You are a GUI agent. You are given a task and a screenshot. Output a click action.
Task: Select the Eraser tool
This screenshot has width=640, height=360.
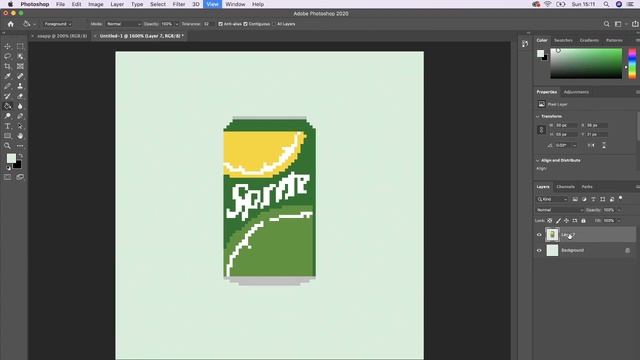point(20,96)
